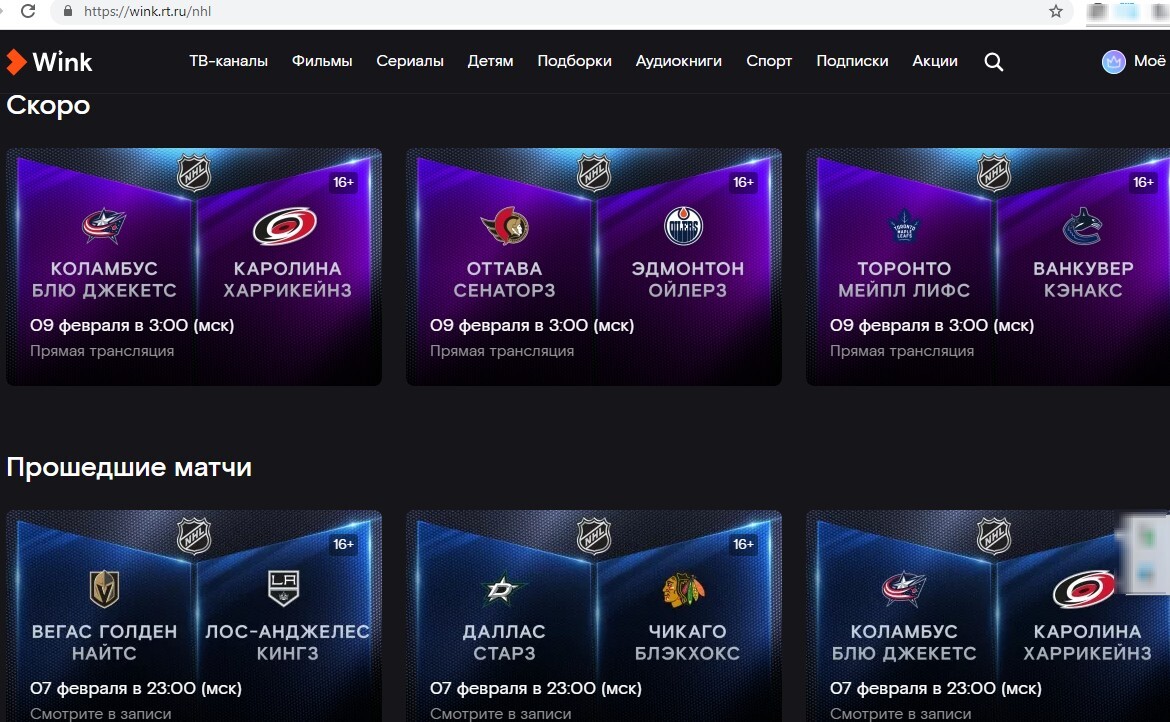Click the Wink logo
The width and height of the screenshot is (1170, 722).
coord(50,62)
